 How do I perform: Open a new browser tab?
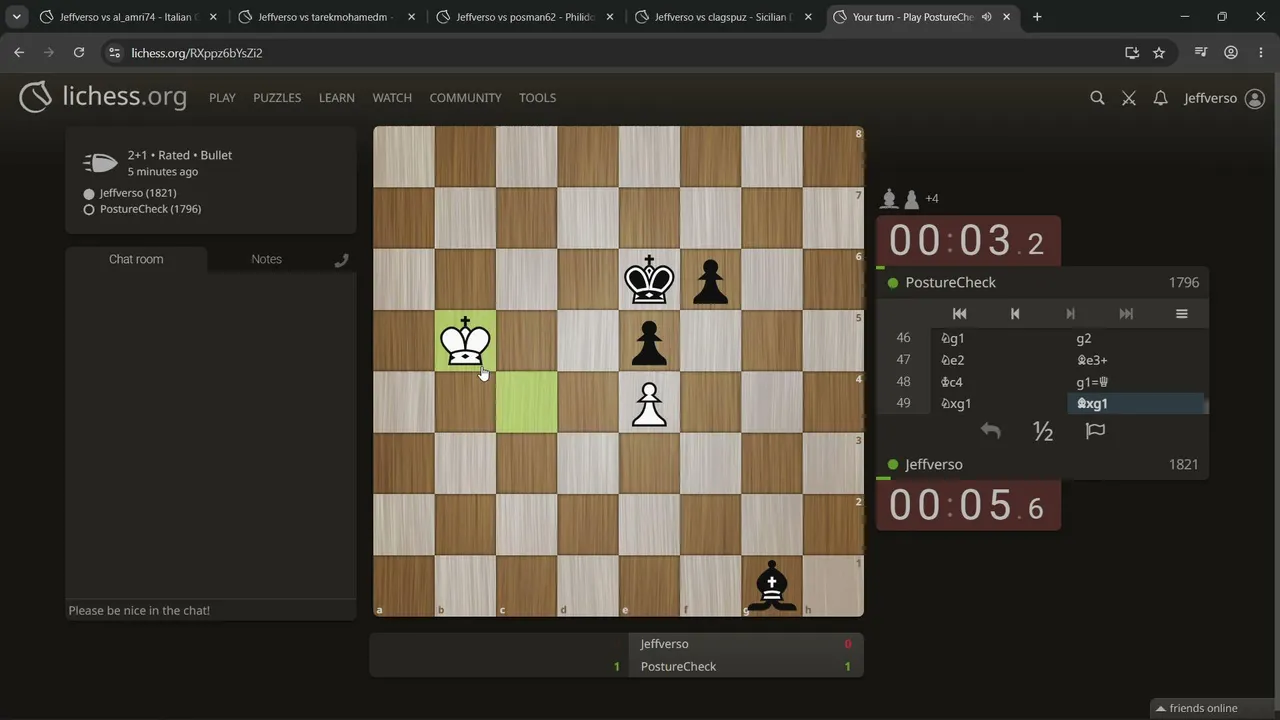(1037, 17)
